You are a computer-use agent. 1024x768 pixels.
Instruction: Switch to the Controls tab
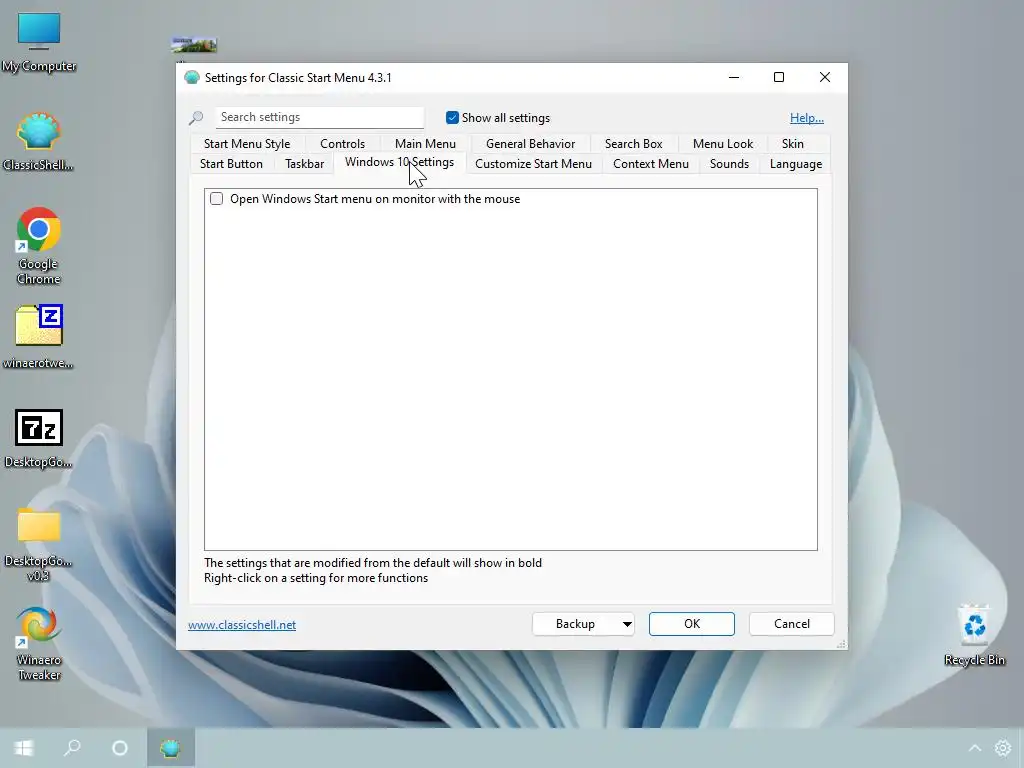pos(342,144)
